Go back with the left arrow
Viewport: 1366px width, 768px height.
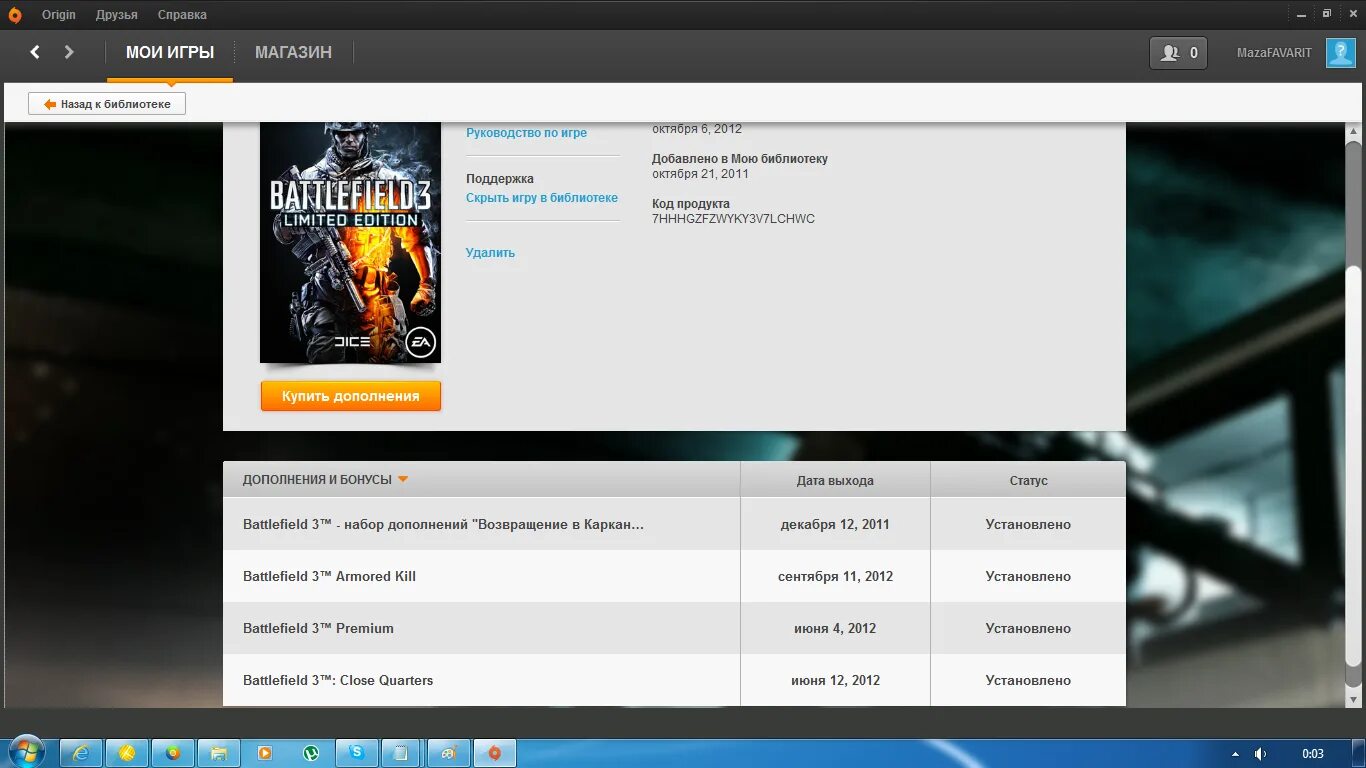click(x=35, y=52)
